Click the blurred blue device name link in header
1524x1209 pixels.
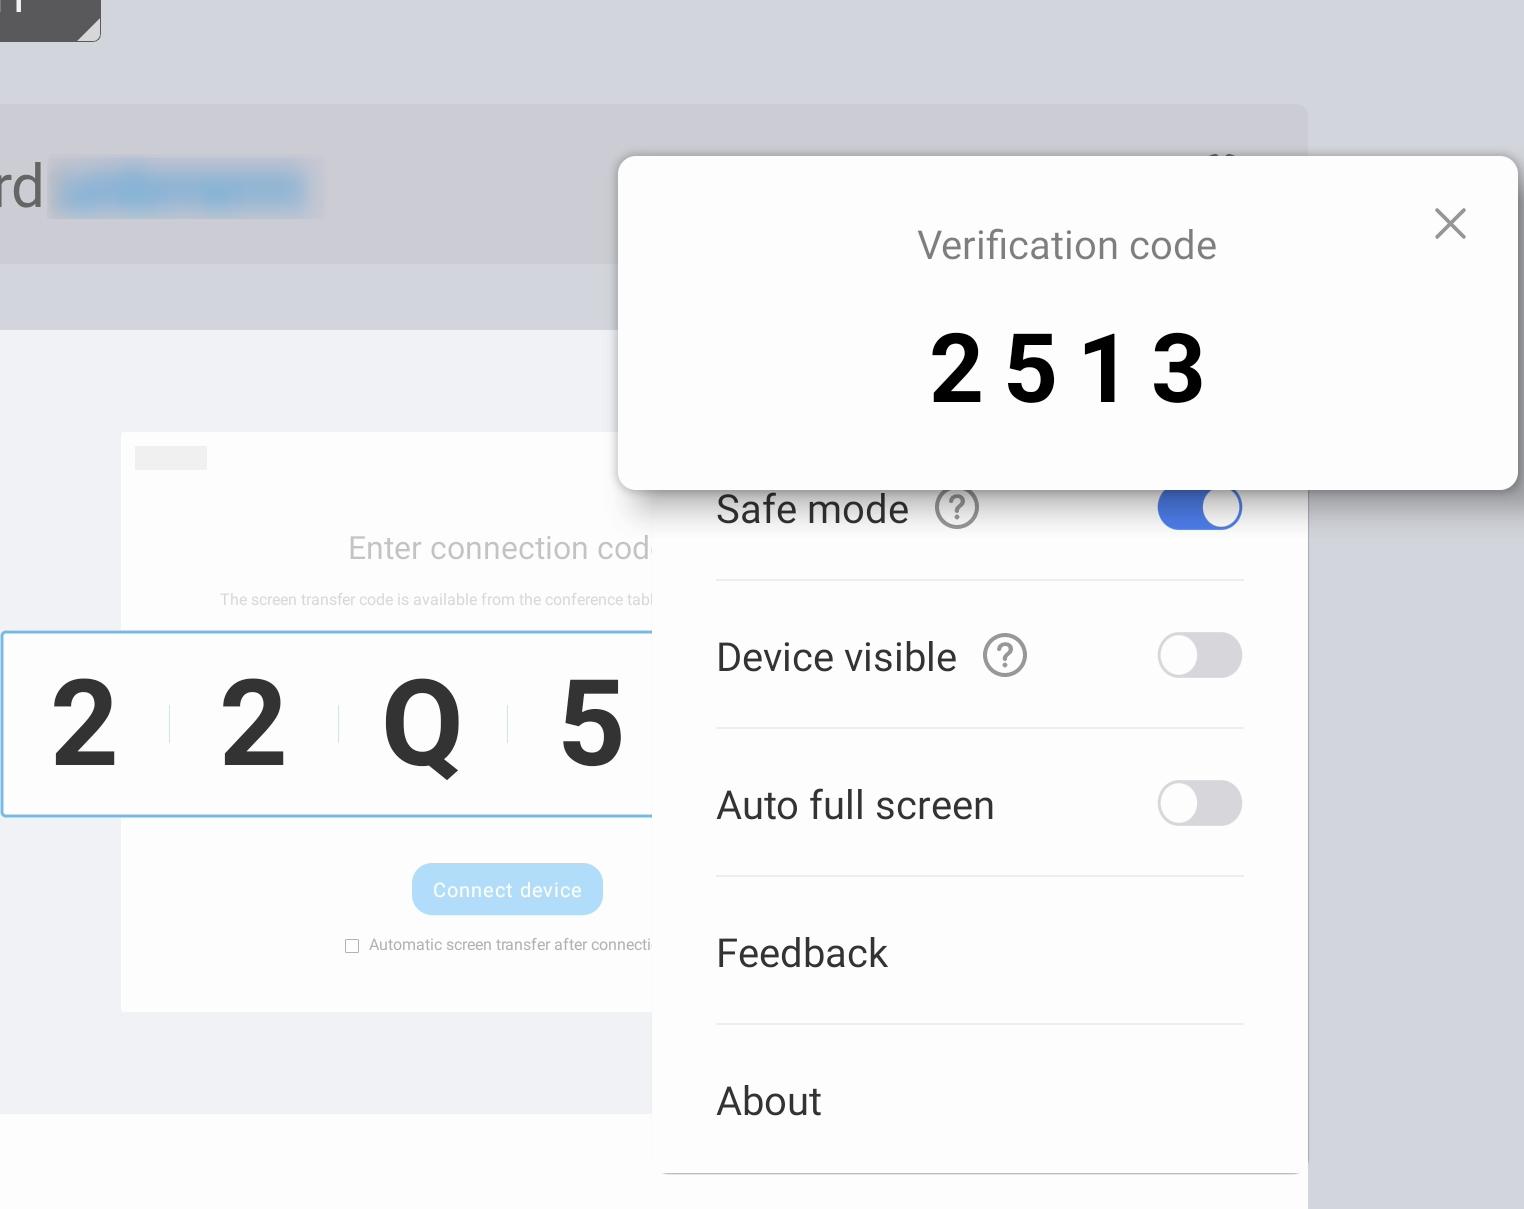[x=185, y=188]
